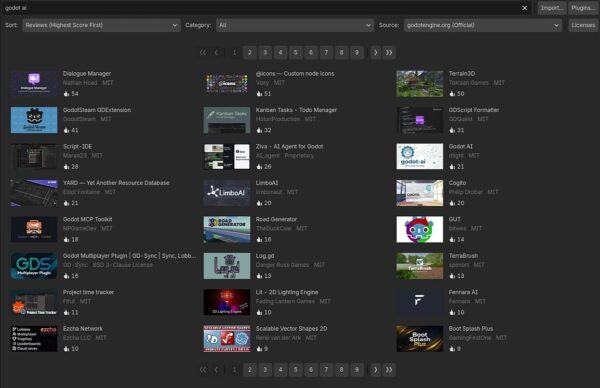The height and width of the screenshot is (388, 600).
Task: Open the YARD resource database thumbnail
Action: coord(34,193)
